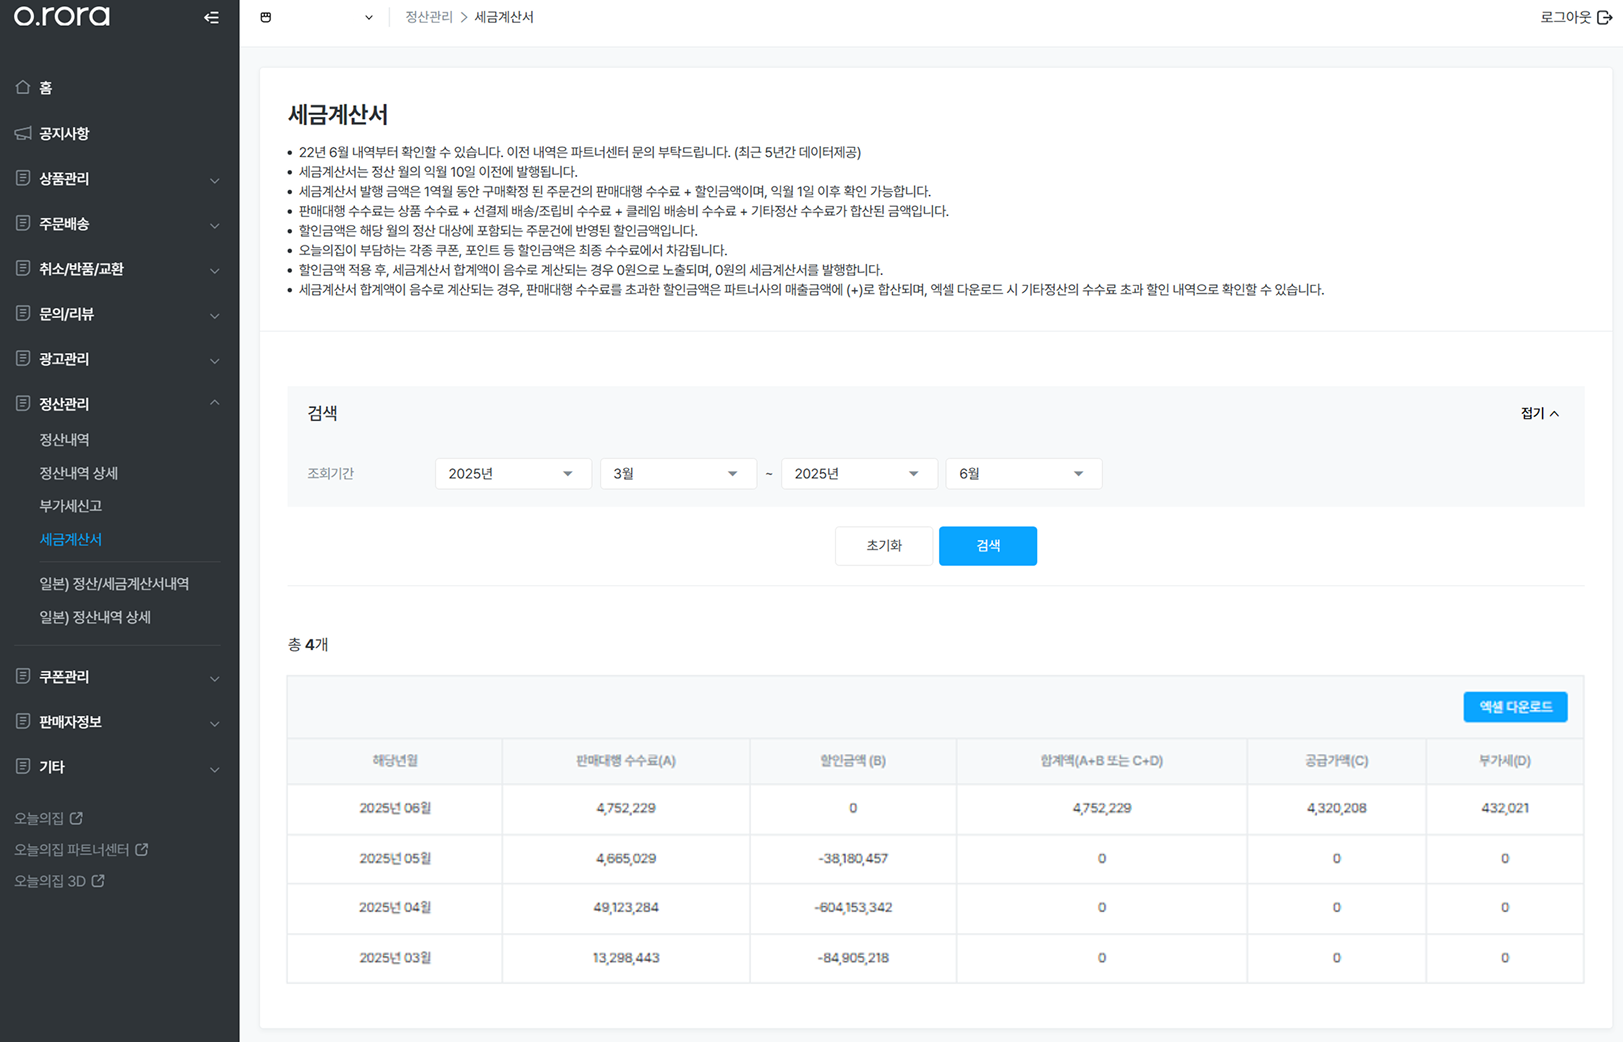Select the 2025년 03월 row cell
Image resolution: width=1623 pixels, height=1042 pixels.
[395, 957]
